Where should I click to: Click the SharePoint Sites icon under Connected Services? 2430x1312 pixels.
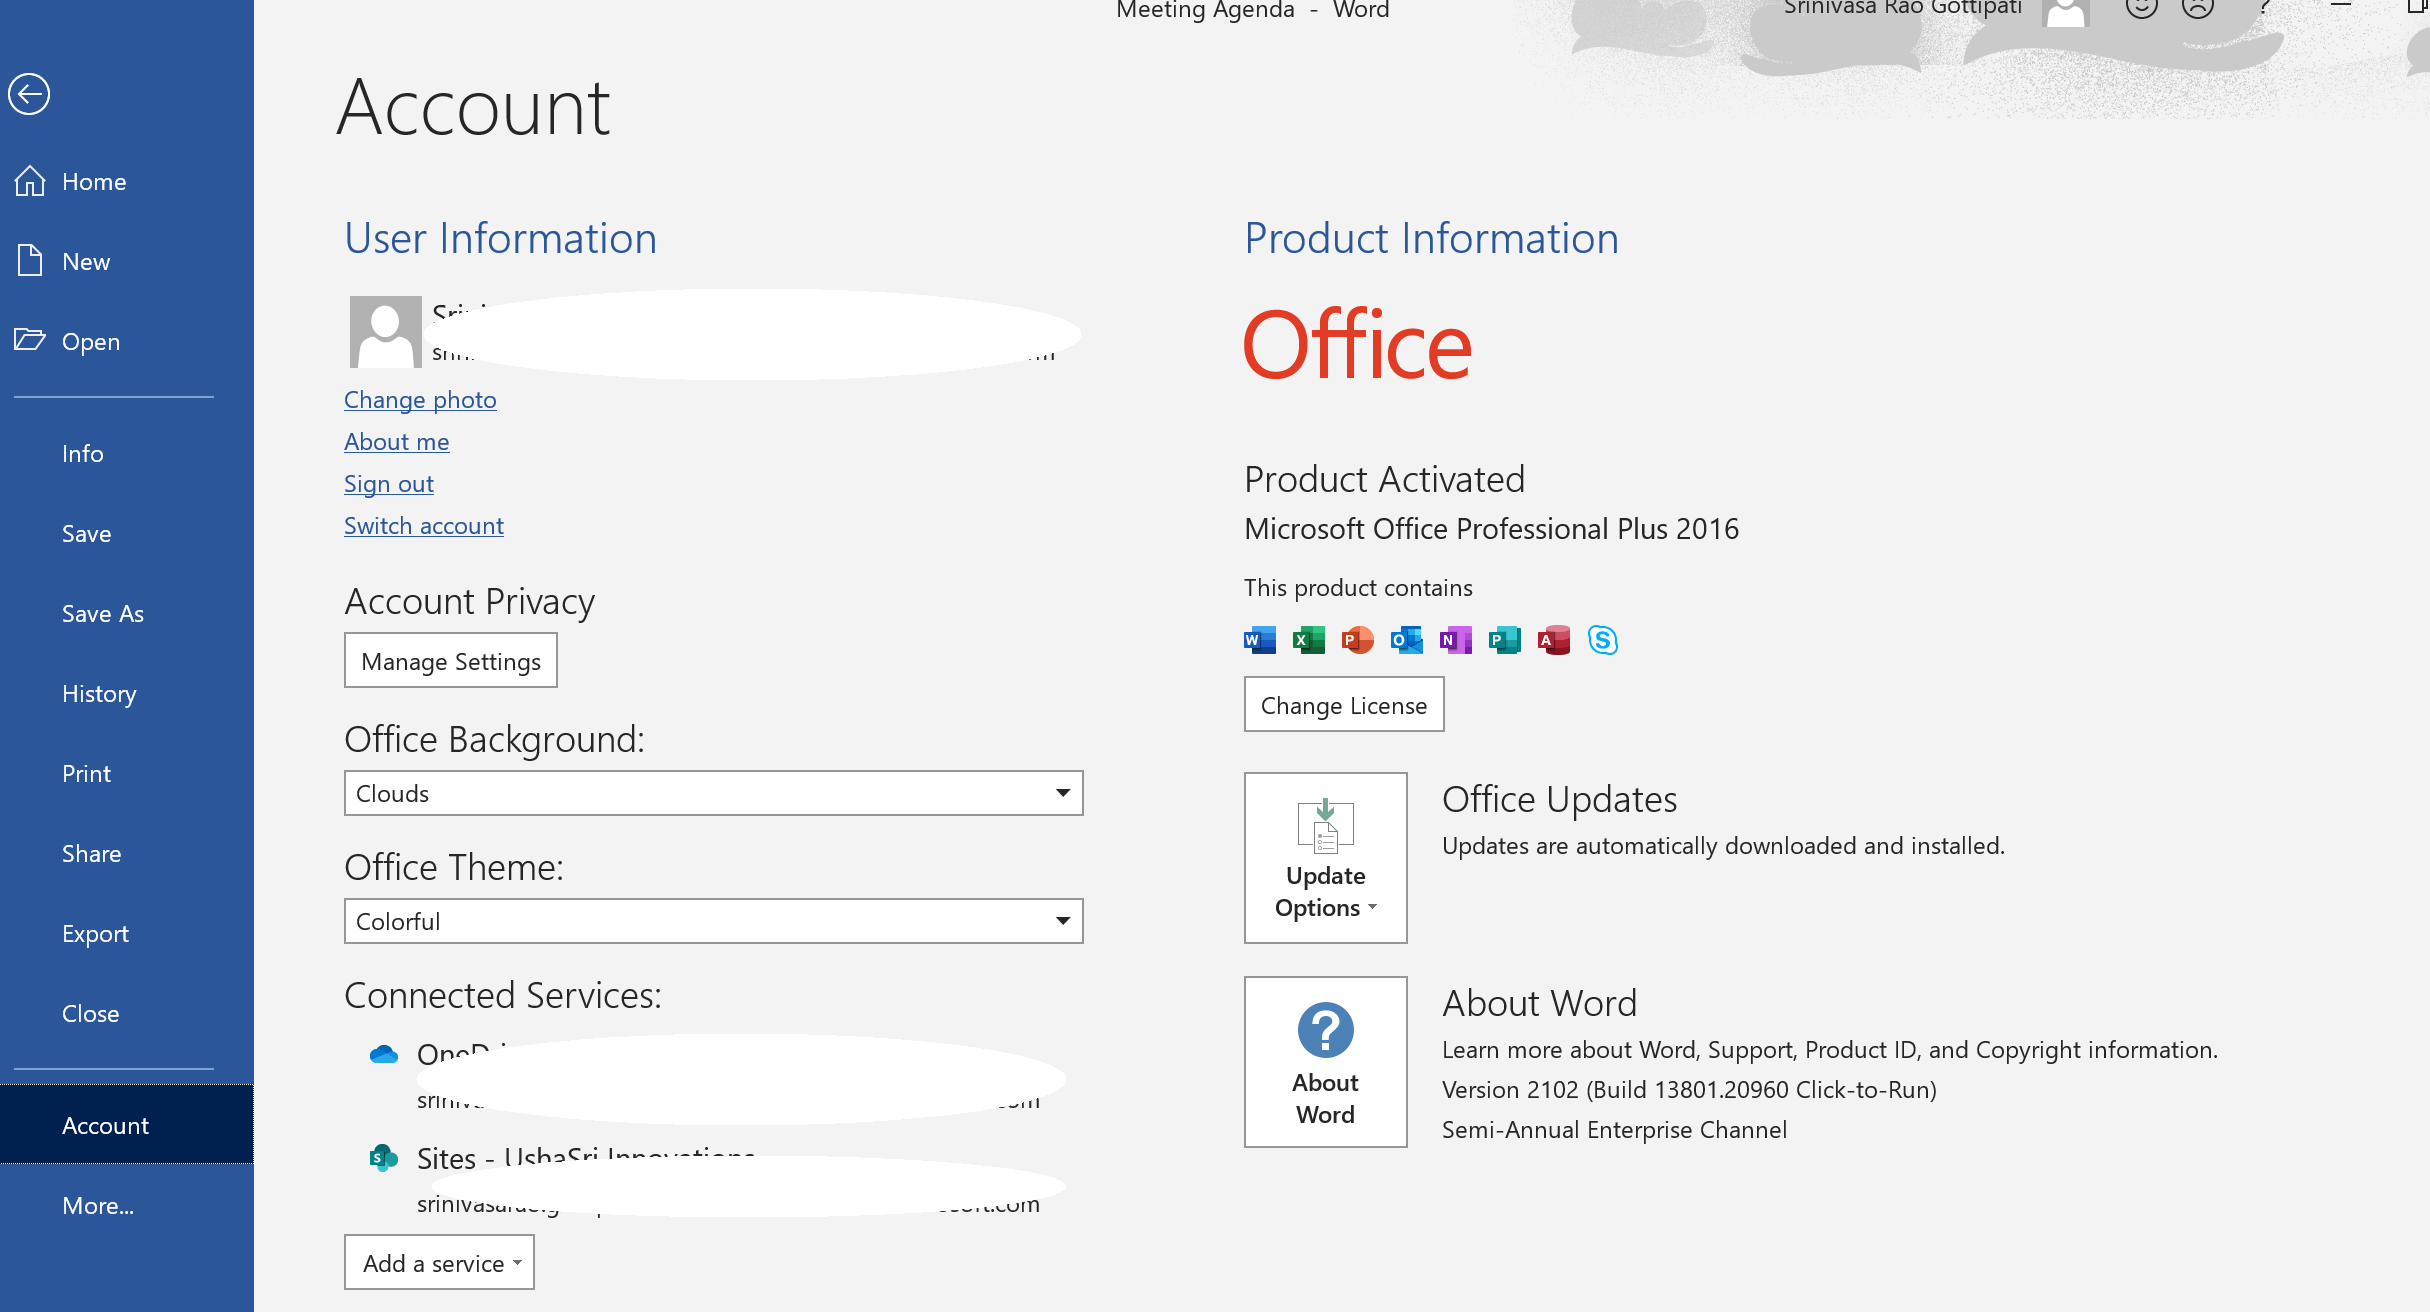tap(383, 1157)
